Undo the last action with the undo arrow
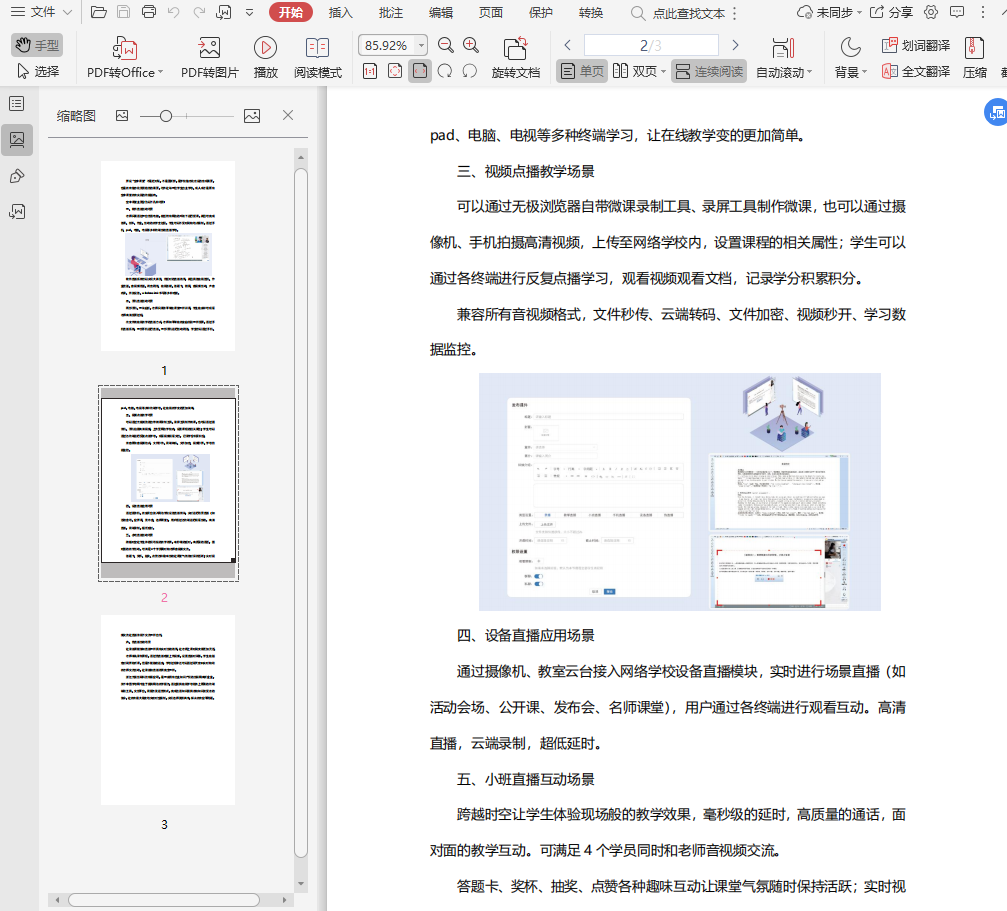 (x=173, y=12)
